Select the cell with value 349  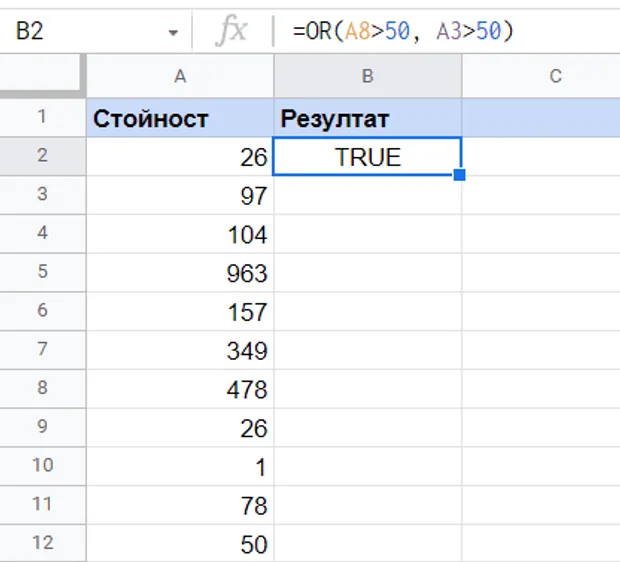point(180,350)
